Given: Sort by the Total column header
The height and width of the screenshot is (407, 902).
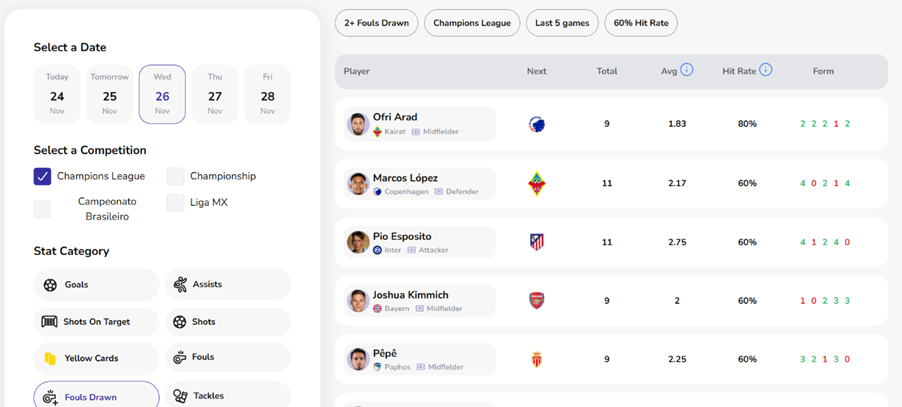Looking at the screenshot, I should pos(607,71).
